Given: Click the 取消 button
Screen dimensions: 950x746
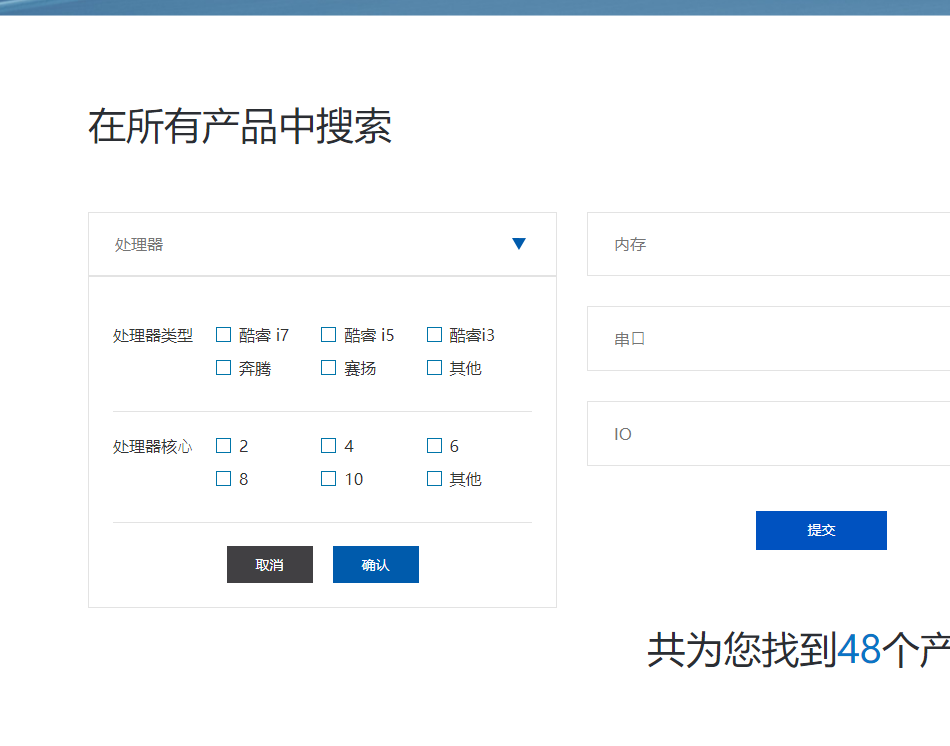Looking at the screenshot, I should coord(270,565).
